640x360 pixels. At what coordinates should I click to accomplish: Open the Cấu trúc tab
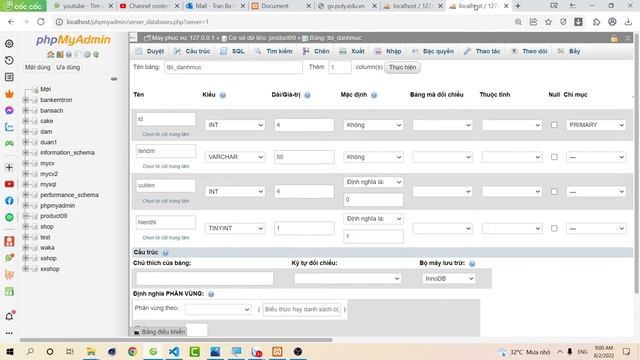click(x=192, y=51)
